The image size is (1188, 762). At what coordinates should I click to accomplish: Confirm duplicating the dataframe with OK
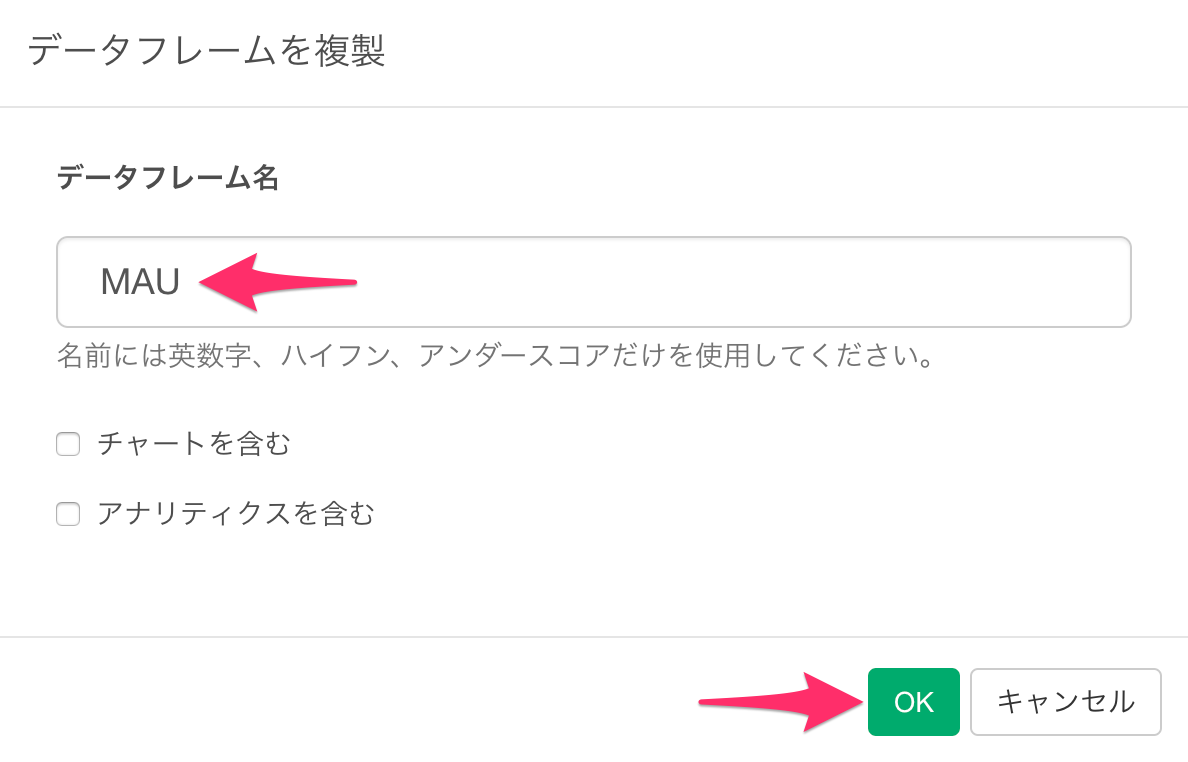pyautogui.click(x=913, y=701)
